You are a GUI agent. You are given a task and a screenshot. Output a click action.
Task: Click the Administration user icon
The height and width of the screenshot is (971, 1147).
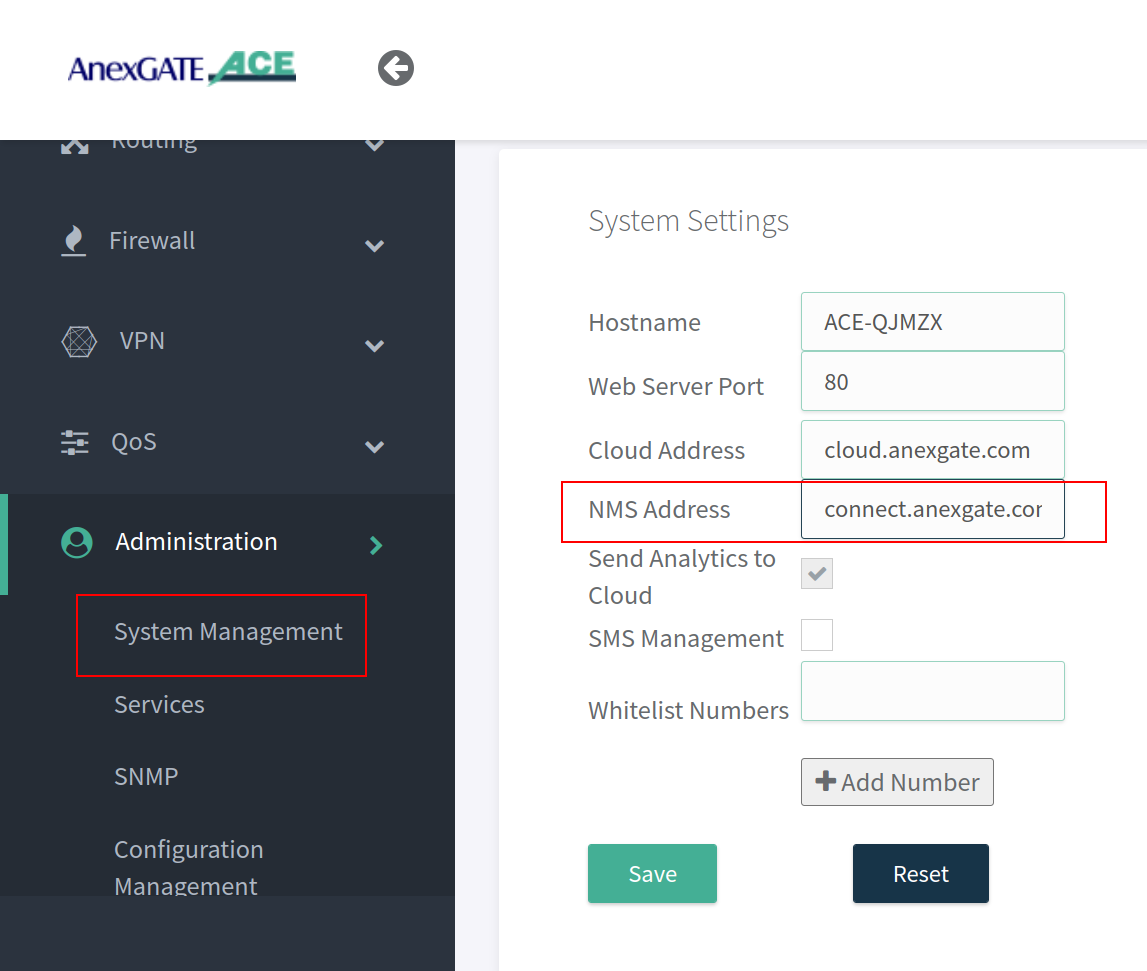(x=77, y=542)
